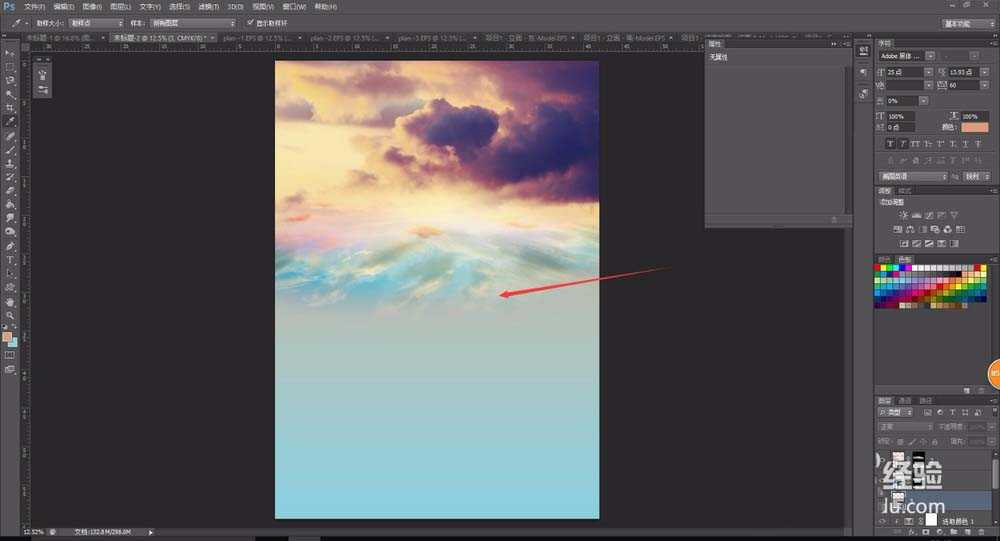Toggle visibility of the bottom layer
The height and width of the screenshot is (541, 1000).
(x=882, y=521)
